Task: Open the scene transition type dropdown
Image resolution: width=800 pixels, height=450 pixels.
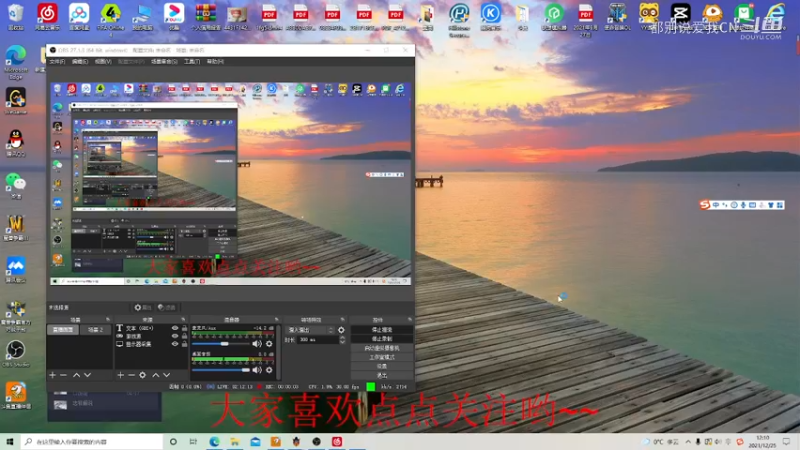Action: pos(310,330)
